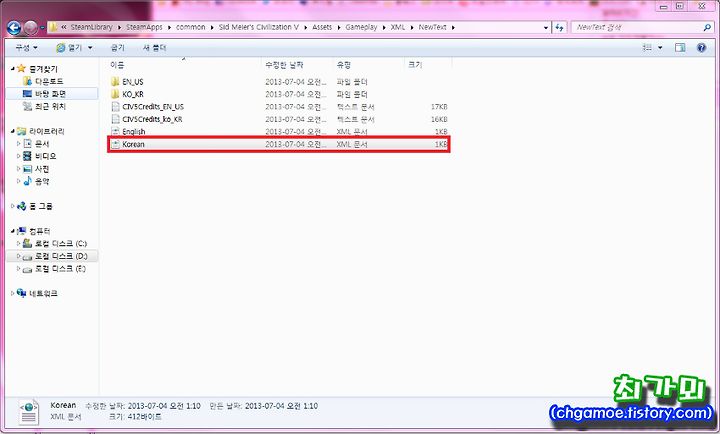Select CIV5Credits_EN_US file icon
This screenshot has width=720, height=434.
(x=115, y=107)
